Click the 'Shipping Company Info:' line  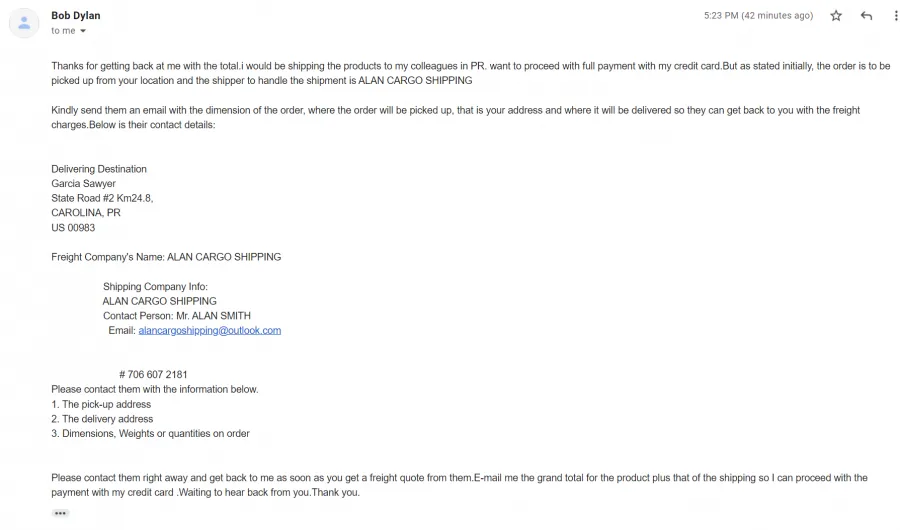155,287
